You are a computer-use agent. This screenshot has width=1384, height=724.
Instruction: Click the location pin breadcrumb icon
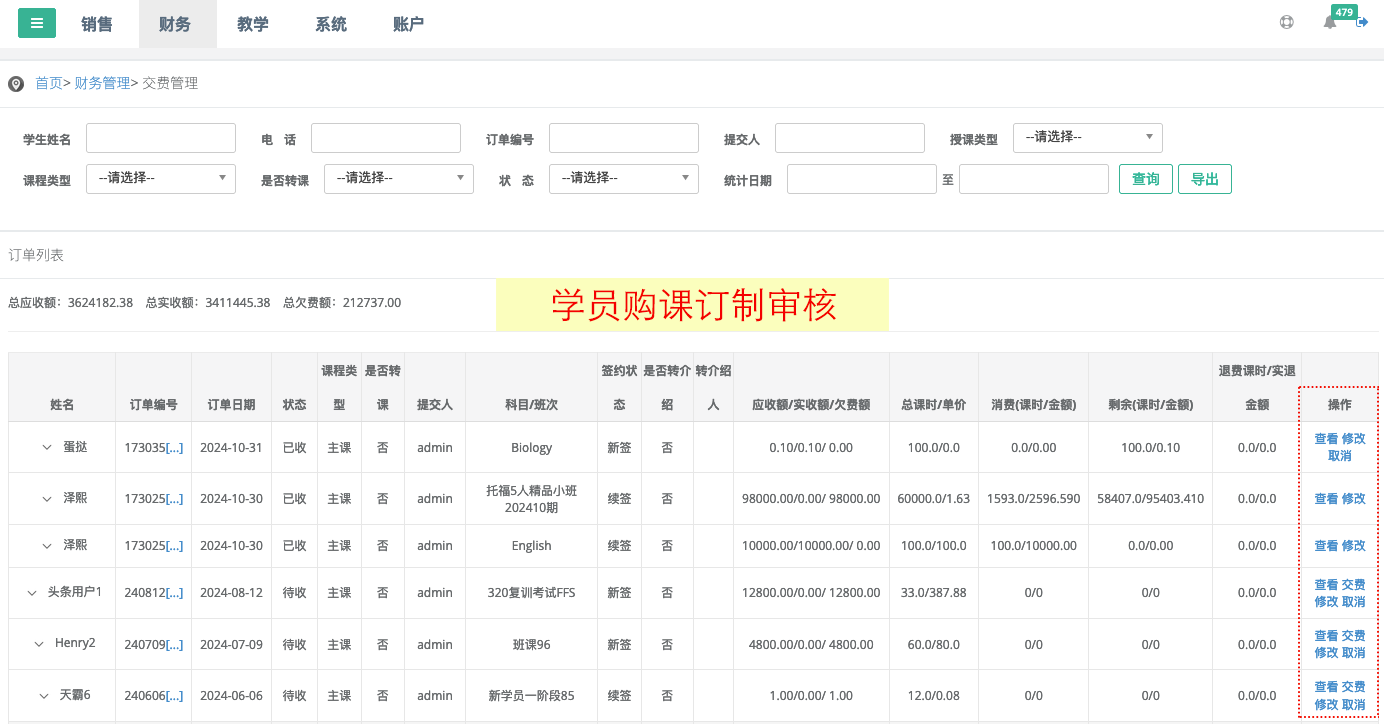16,84
